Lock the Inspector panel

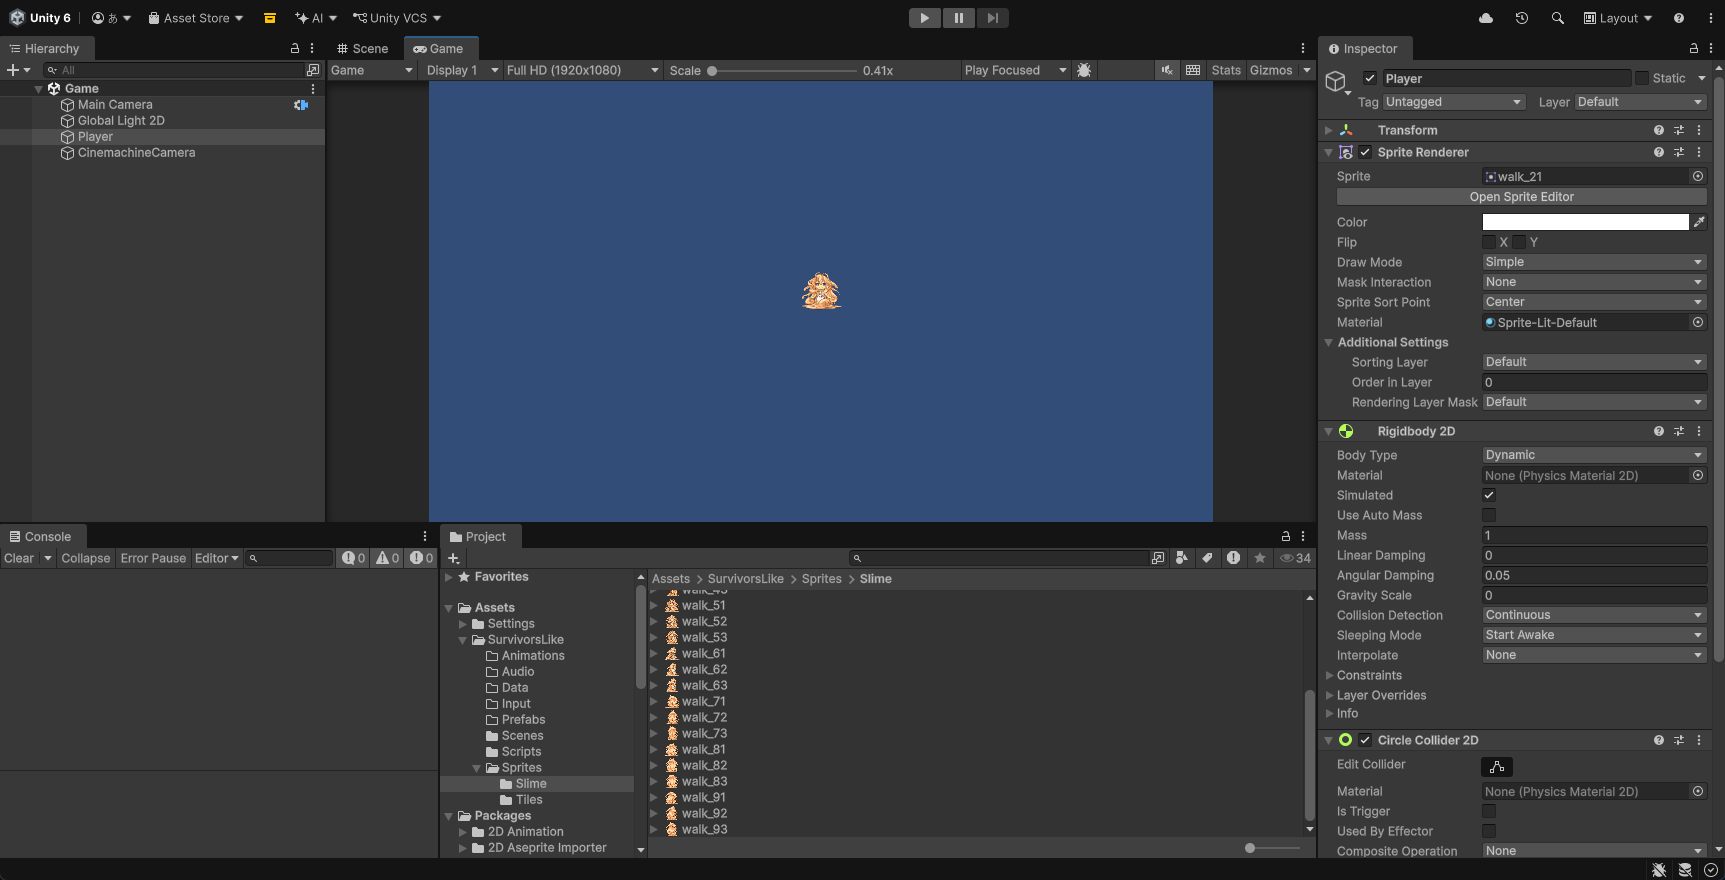[x=1693, y=48]
